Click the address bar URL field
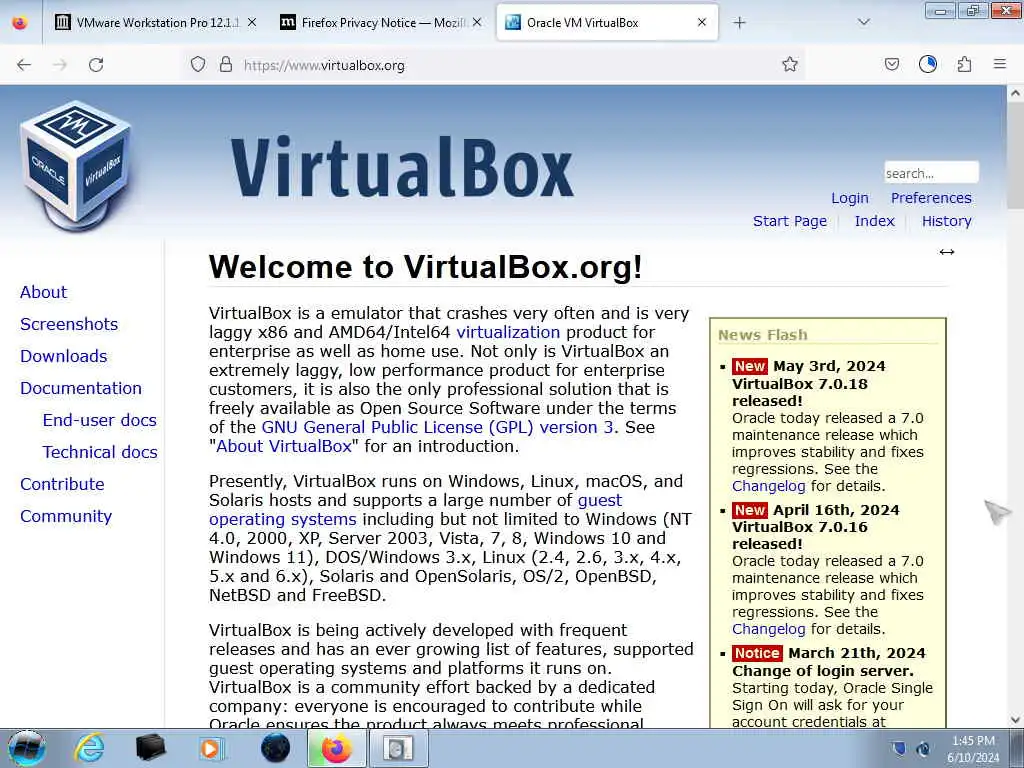 pyautogui.click(x=509, y=65)
